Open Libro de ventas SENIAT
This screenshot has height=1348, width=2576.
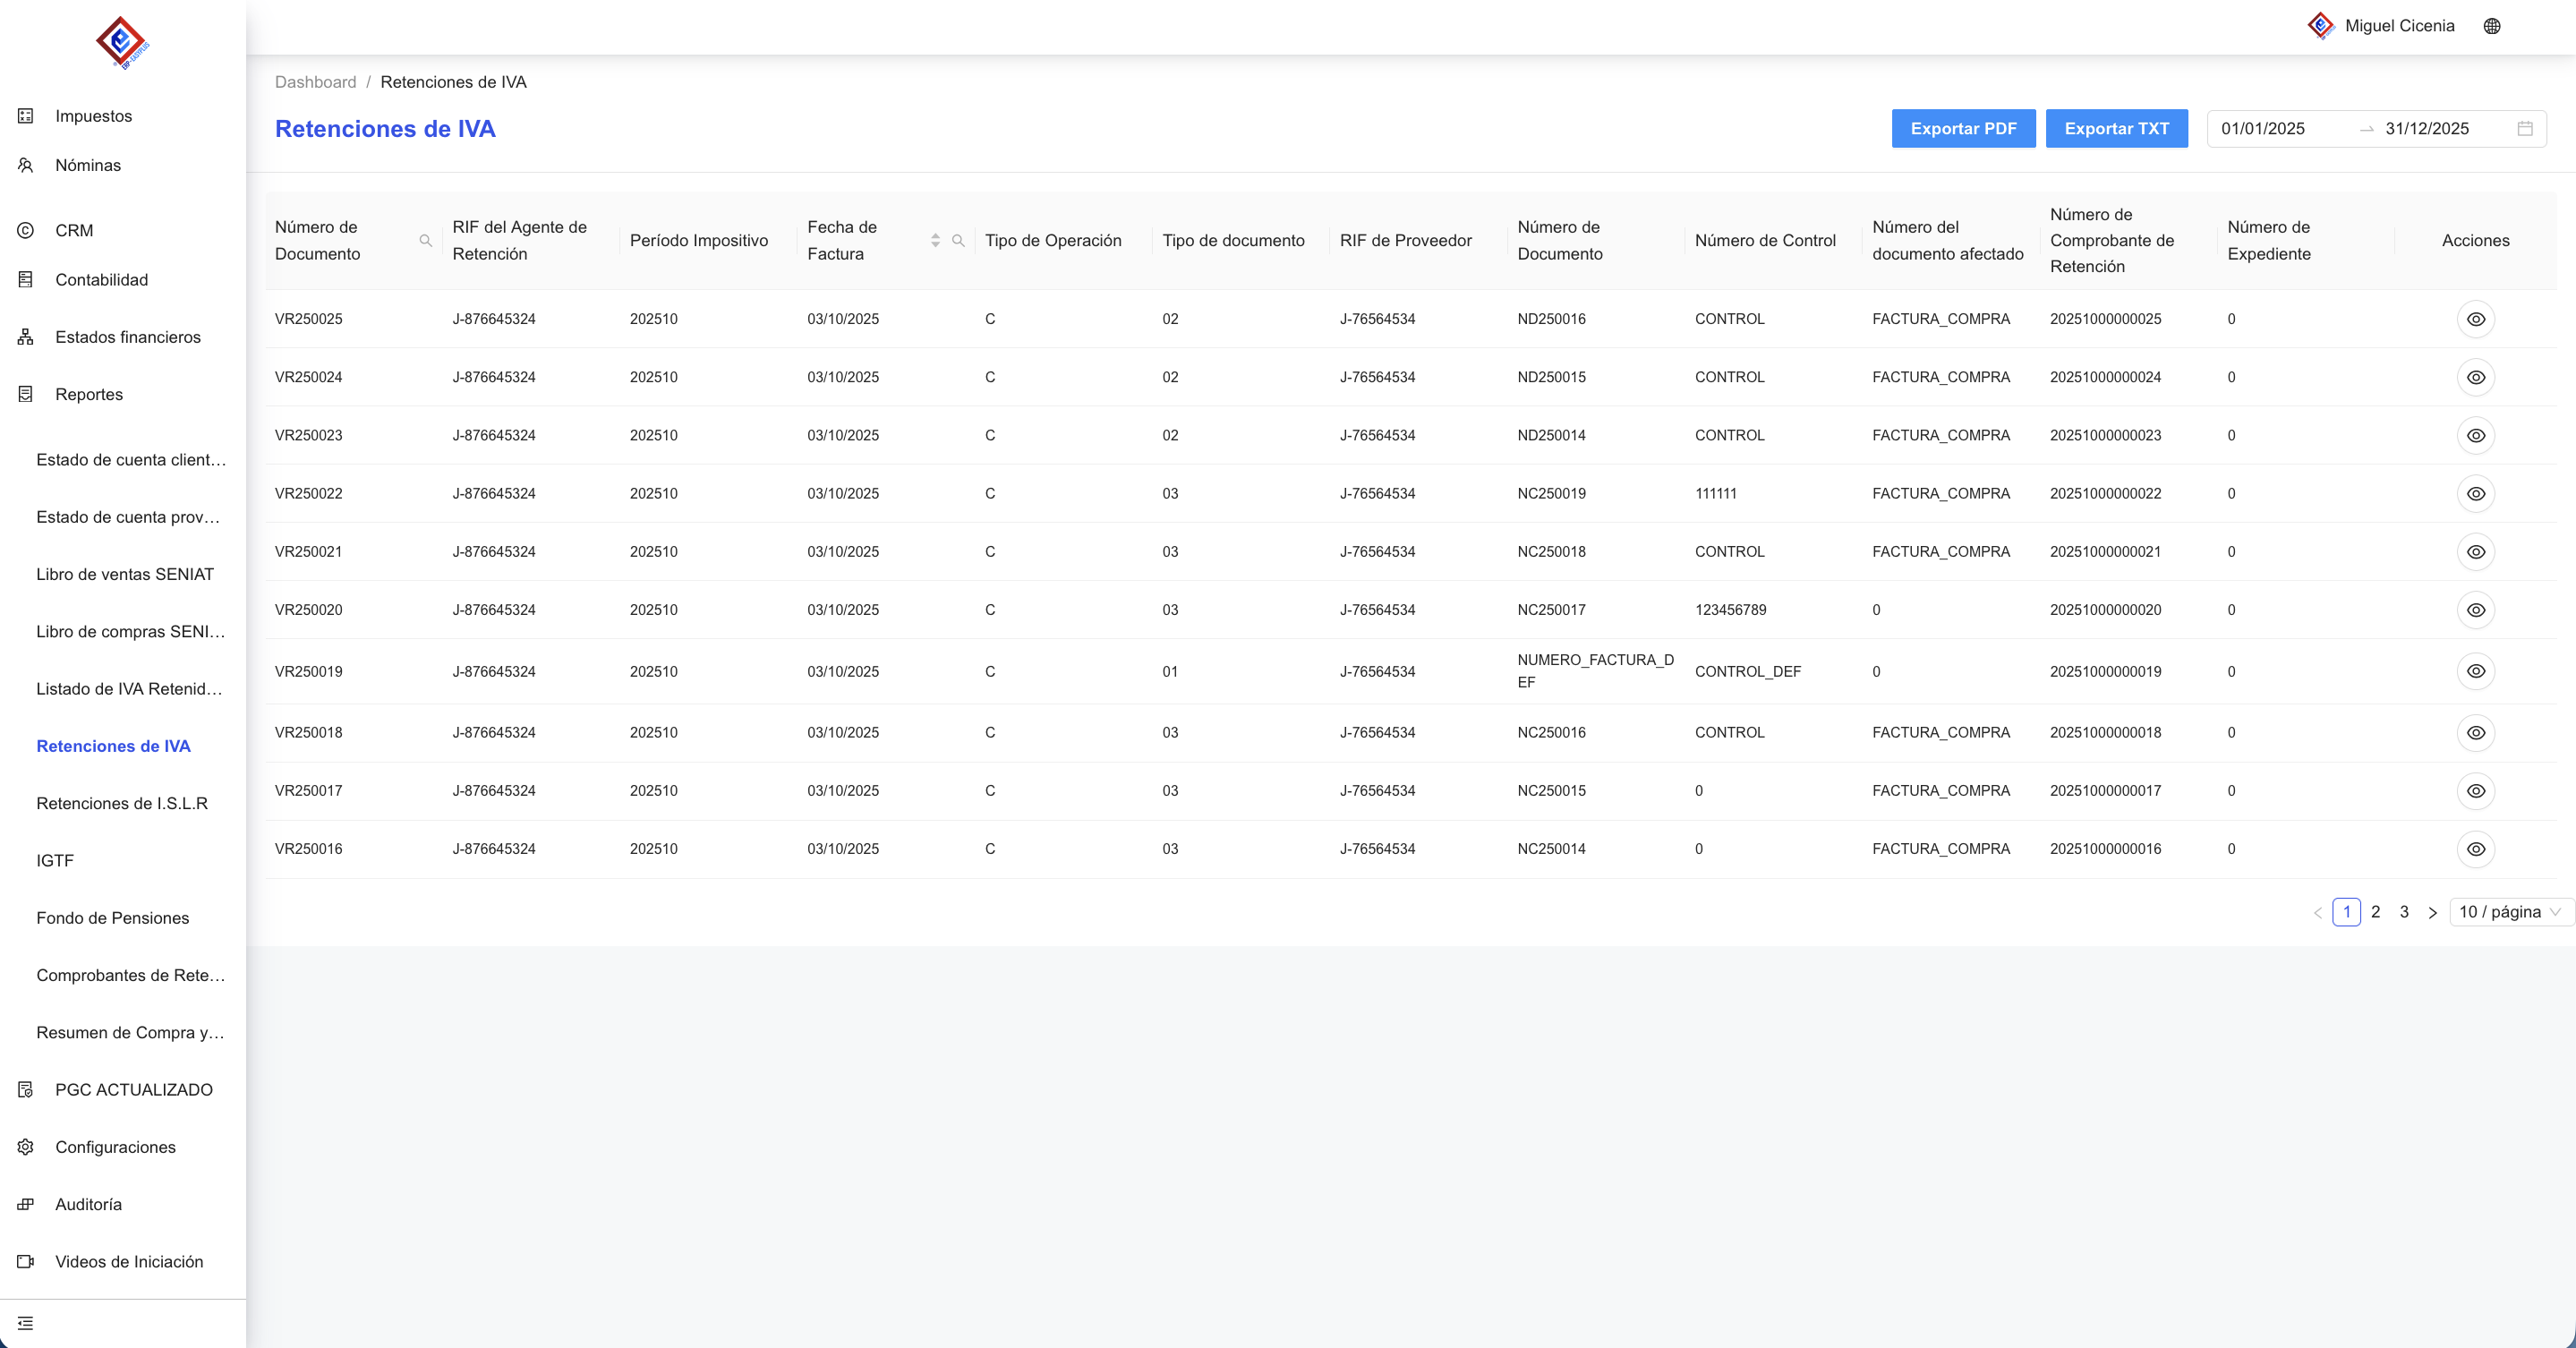pyautogui.click(x=125, y=574)
